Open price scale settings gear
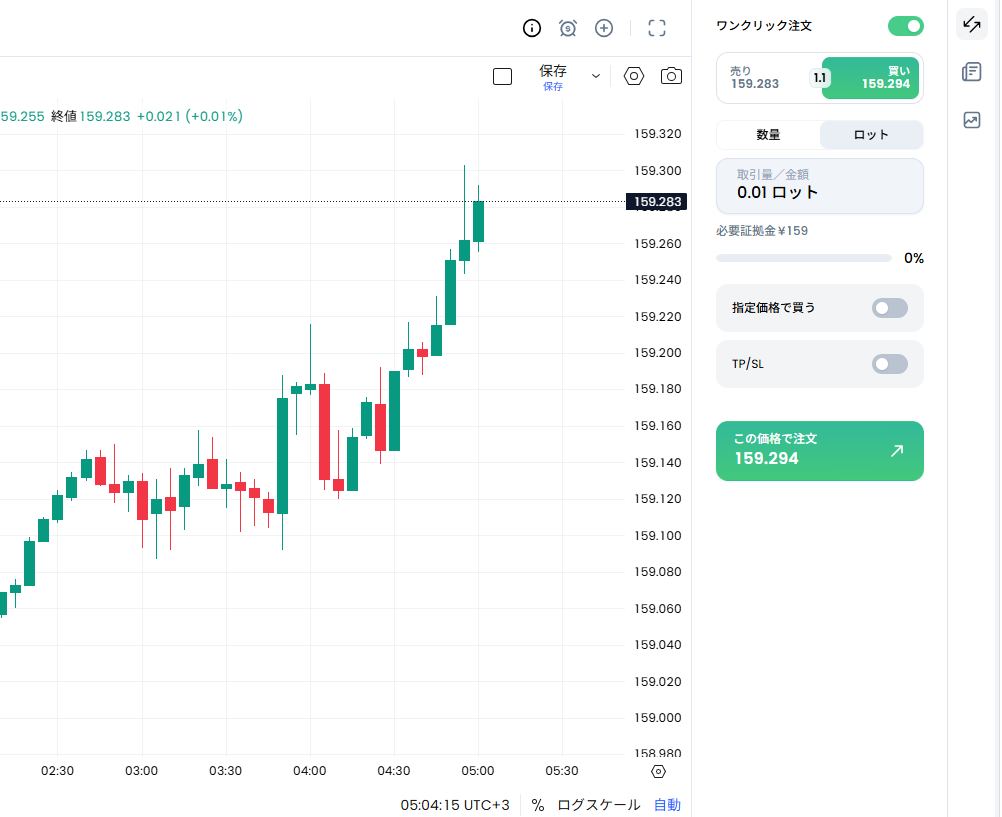Screen dimensions: 1002x817 click(658, 772)
